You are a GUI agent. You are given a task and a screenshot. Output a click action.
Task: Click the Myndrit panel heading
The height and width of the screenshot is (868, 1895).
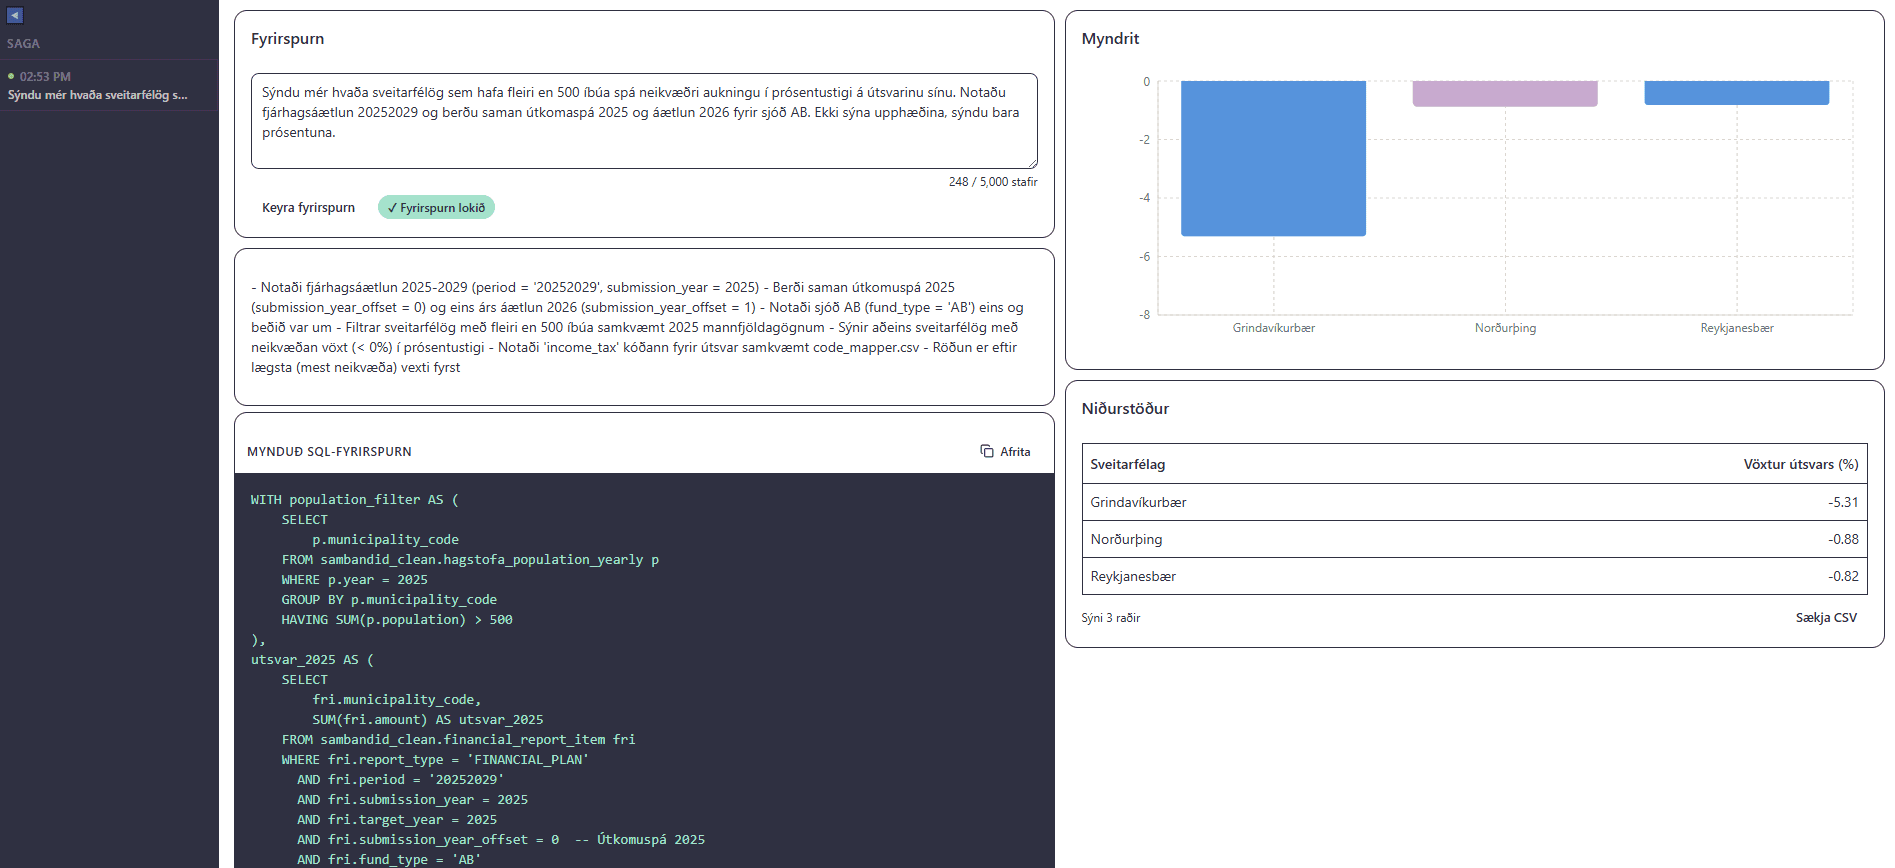click(1110, 38)
